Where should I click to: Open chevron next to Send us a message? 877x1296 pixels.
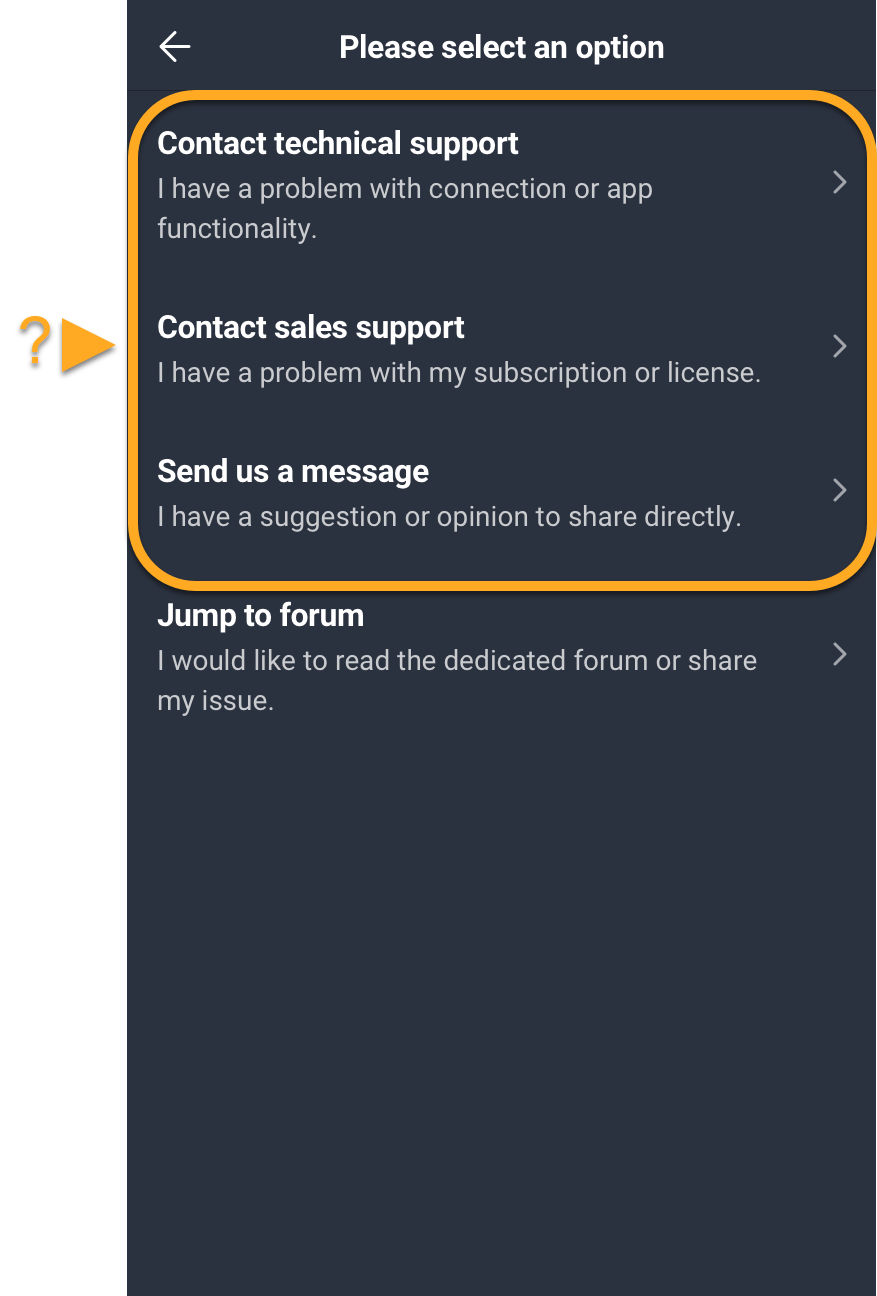pos(840,490)
